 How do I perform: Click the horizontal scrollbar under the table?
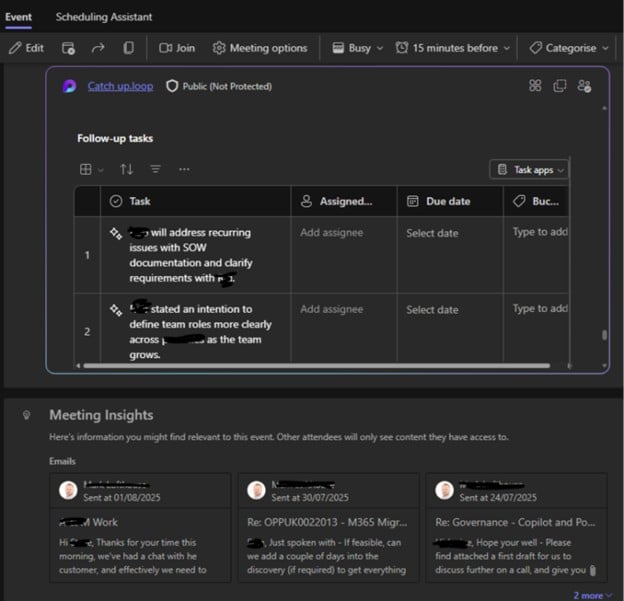pos(317,365)
